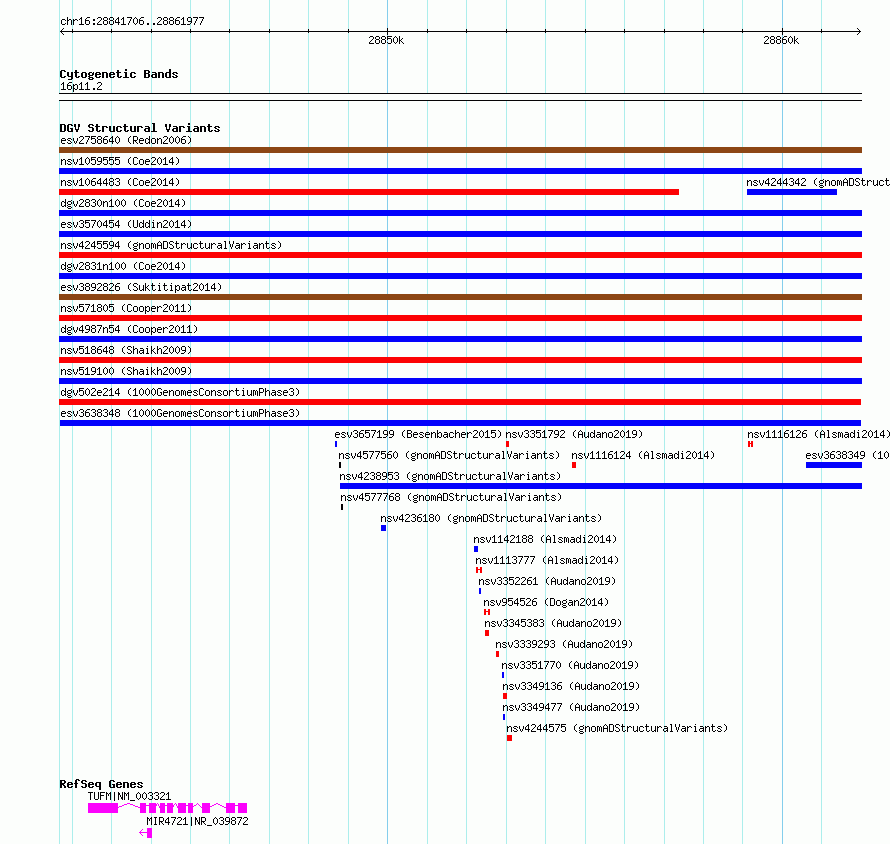Open nsv3351770 (Audano2019) variant label
The image size is (890, 844).
(x=570, y=665)
